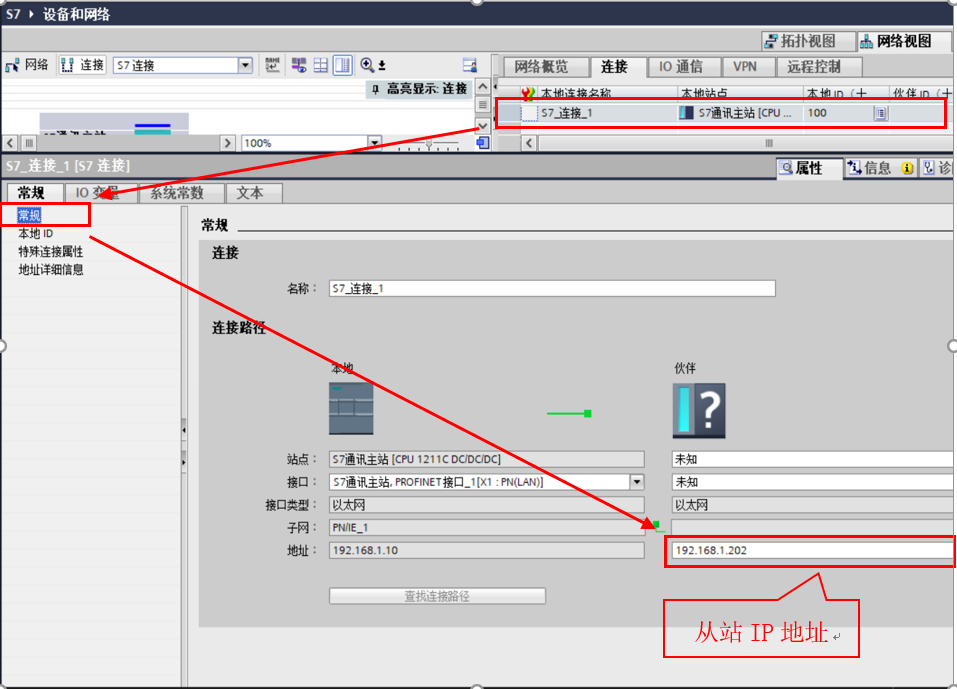Toggle the highlighted vertical split view icon

click(x=342, y=65)
